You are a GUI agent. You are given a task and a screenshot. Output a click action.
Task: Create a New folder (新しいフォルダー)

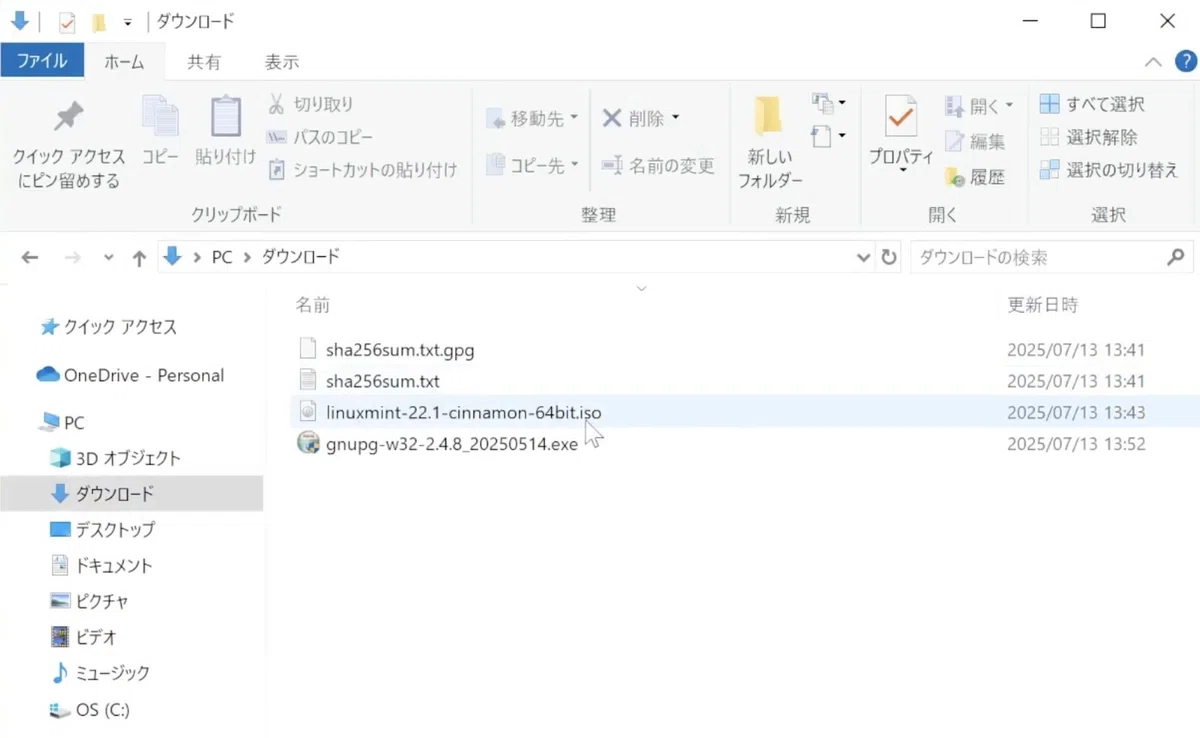point(770,143)
